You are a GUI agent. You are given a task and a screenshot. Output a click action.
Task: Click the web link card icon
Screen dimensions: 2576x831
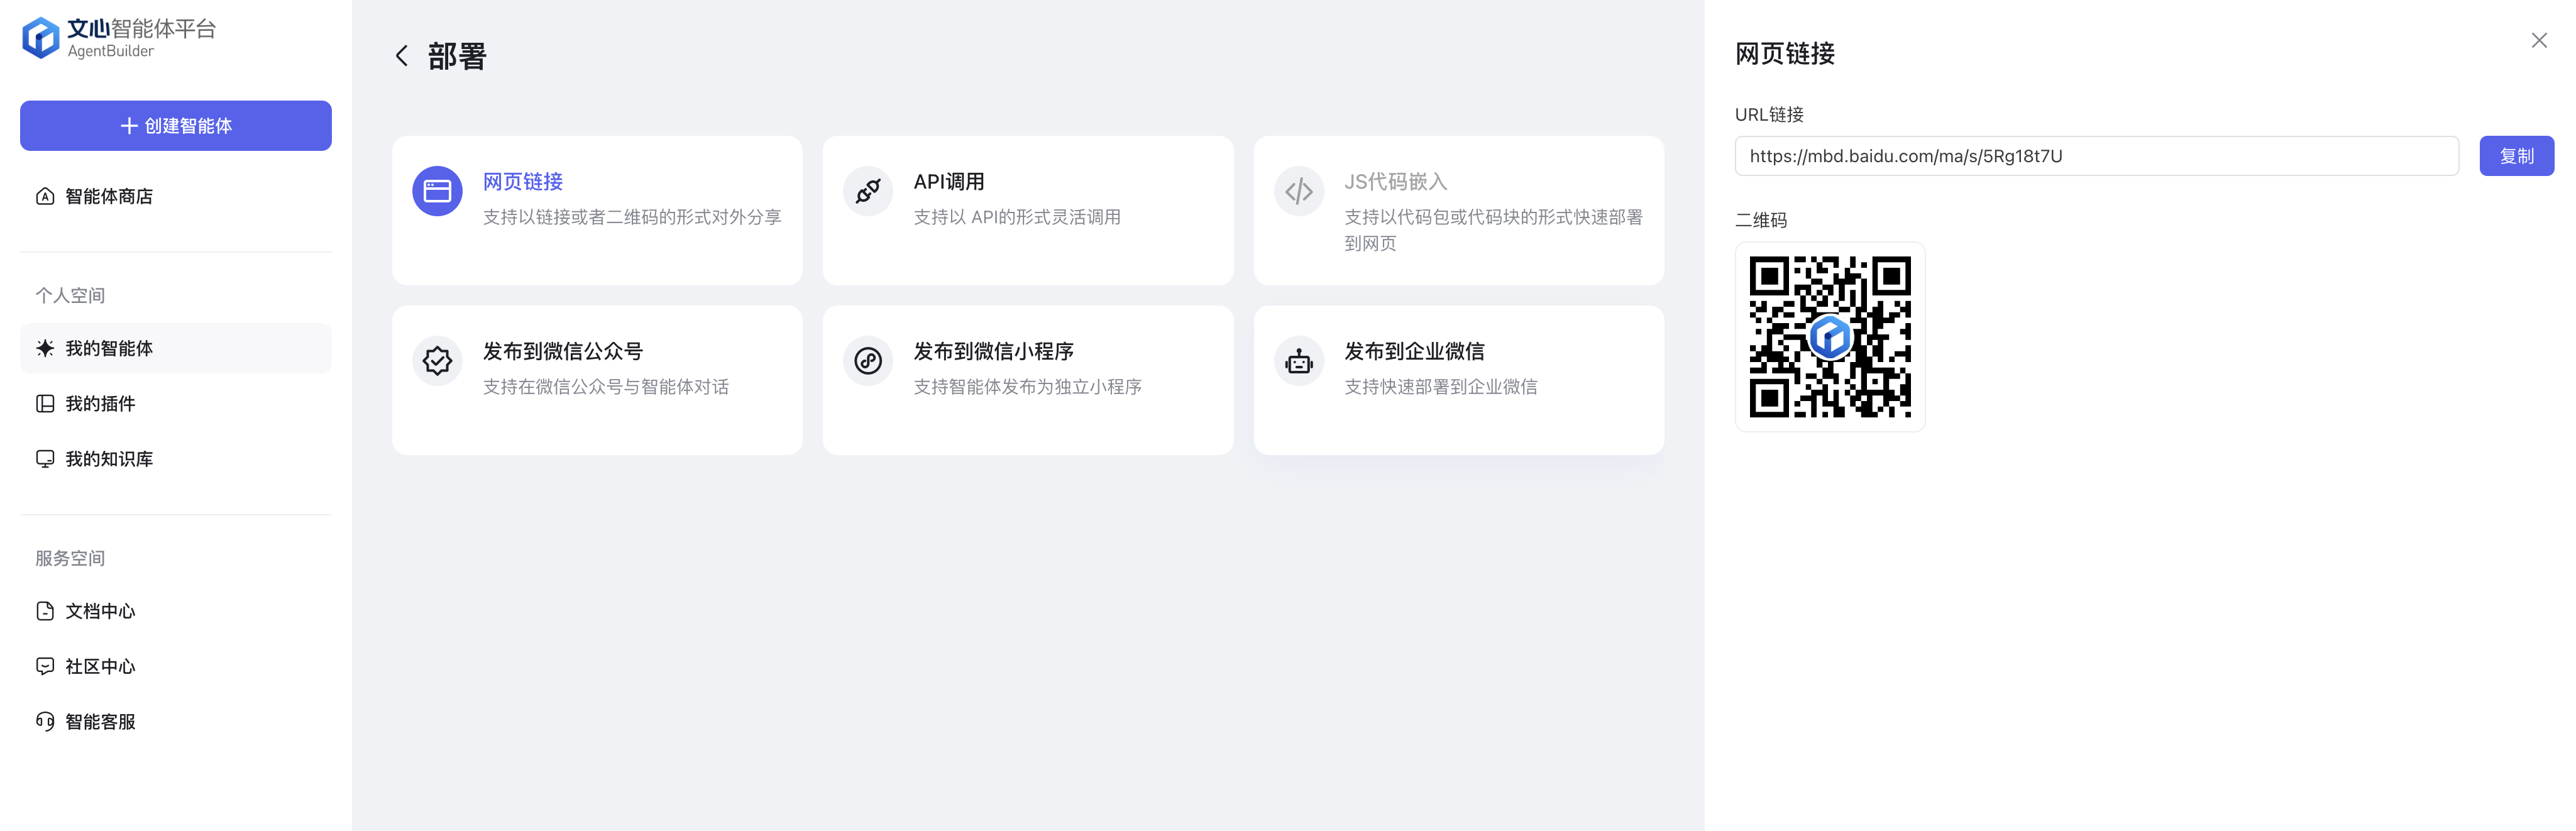[x=437, y=191]
